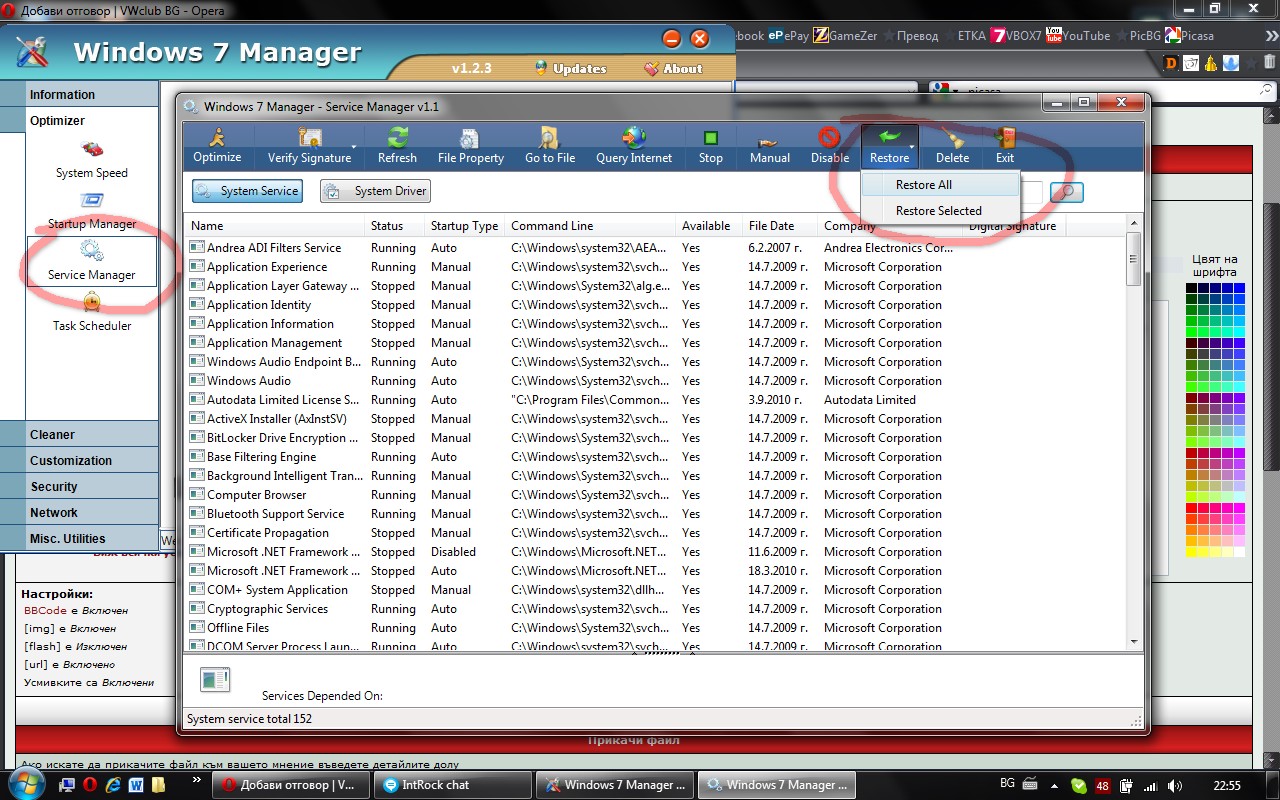Click the search magnifier button
The height and width of the screenshot is (800, 1280).
point(1067,191)
